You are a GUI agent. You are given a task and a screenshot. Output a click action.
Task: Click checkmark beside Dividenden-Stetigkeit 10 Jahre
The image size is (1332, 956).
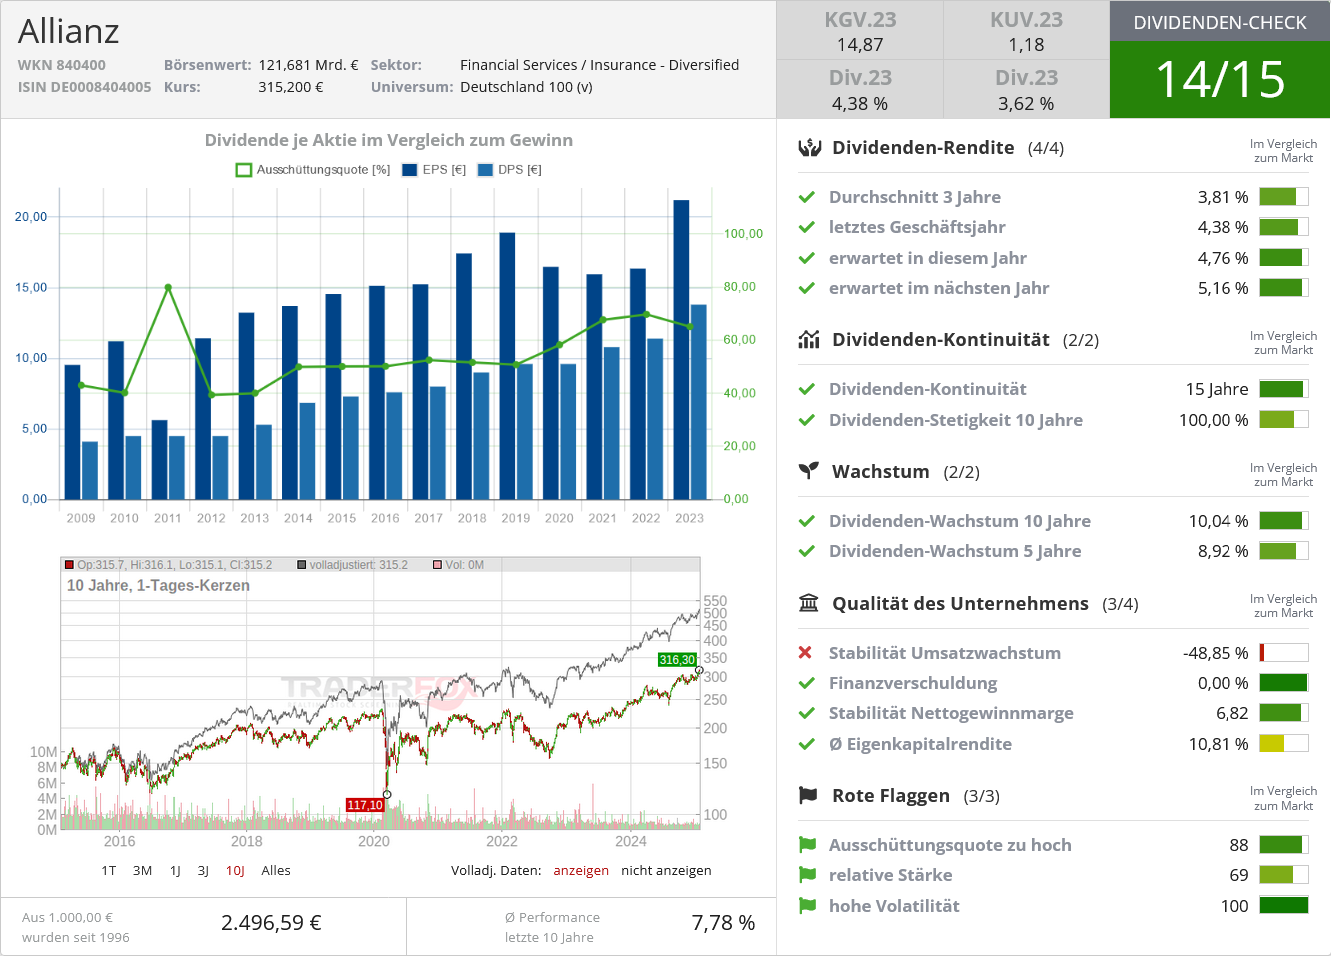807,420
